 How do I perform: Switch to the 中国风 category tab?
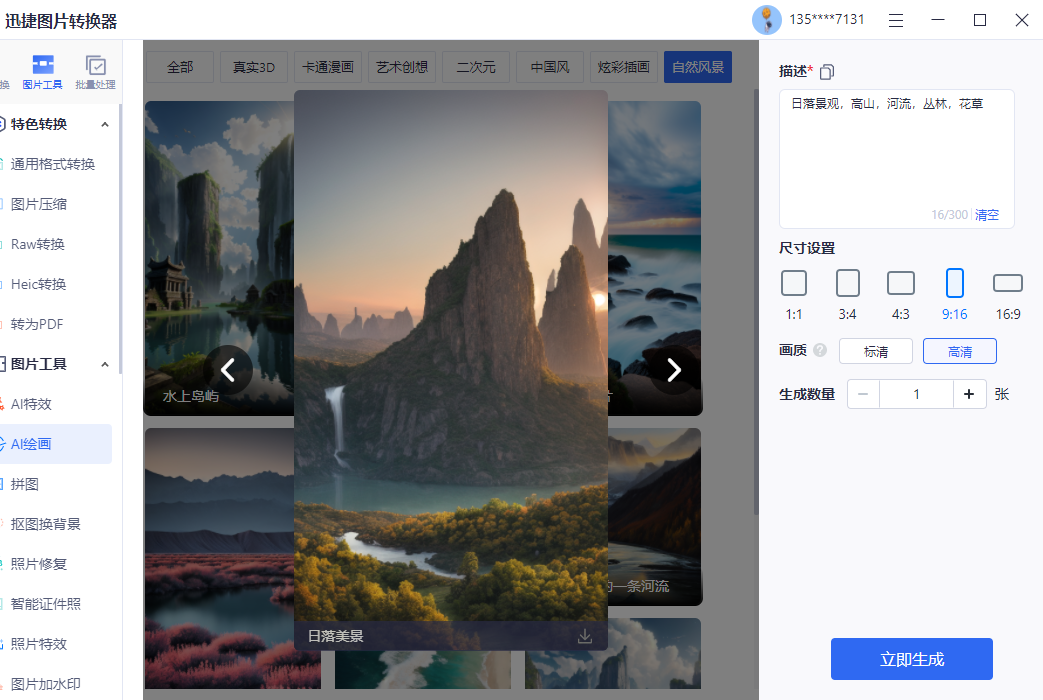(x=549, y=67)
